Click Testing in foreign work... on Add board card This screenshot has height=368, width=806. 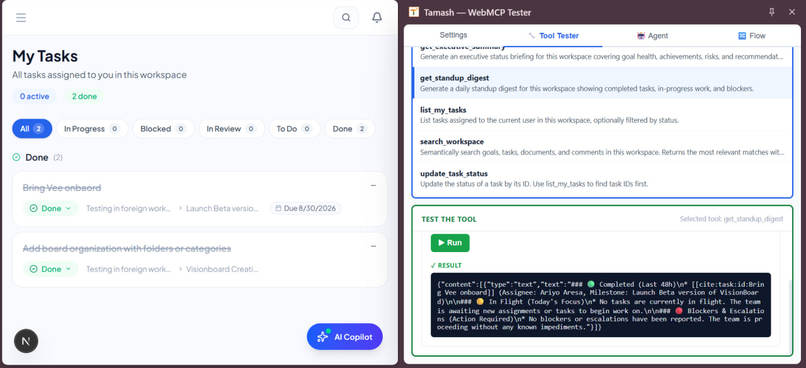click(129, 269)
